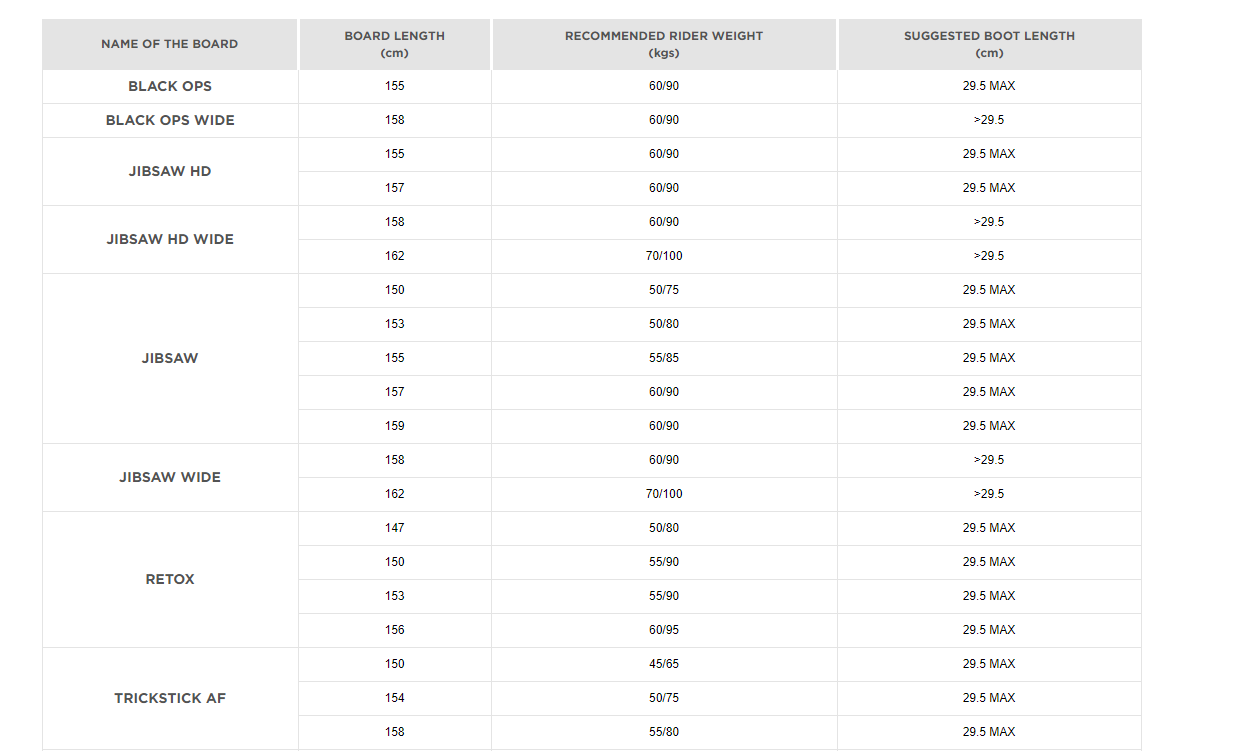Image resolution: width=1258 pixels, height=751 pixels.
Task: Select the 154 board length for Trickstick AF
Action: (x=395, y=698)
